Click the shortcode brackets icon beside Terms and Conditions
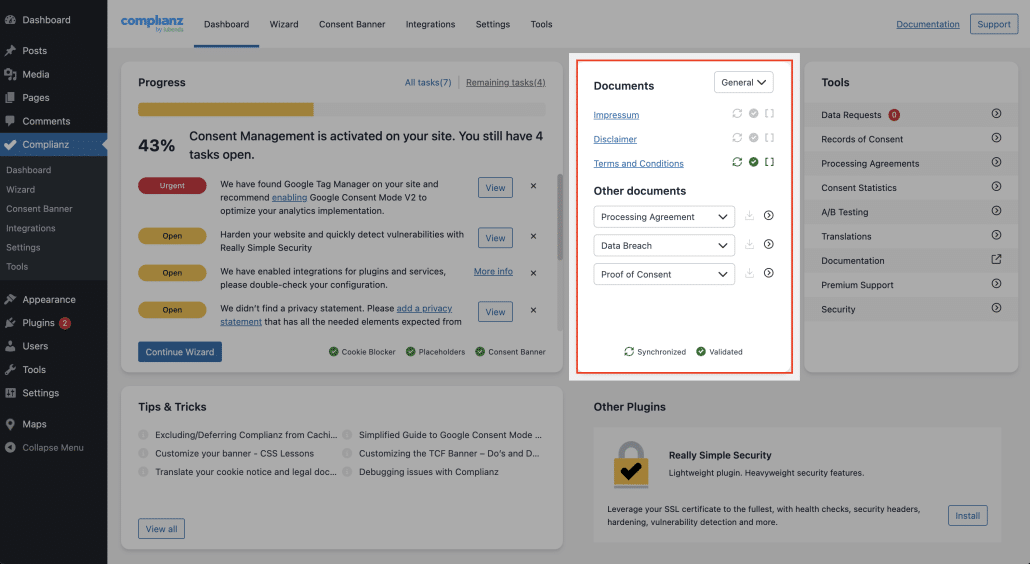Screen dimensions: 1030x564 pos(769,162)
